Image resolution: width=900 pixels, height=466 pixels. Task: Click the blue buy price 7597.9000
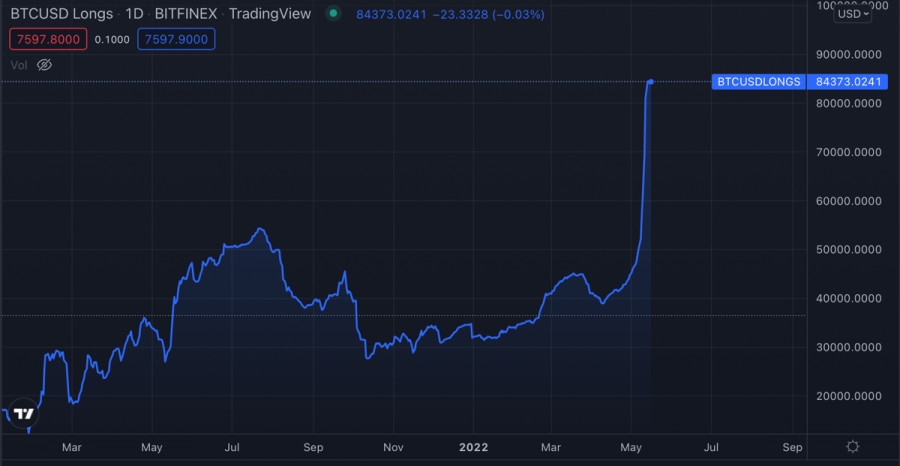(x=176, y=39)
